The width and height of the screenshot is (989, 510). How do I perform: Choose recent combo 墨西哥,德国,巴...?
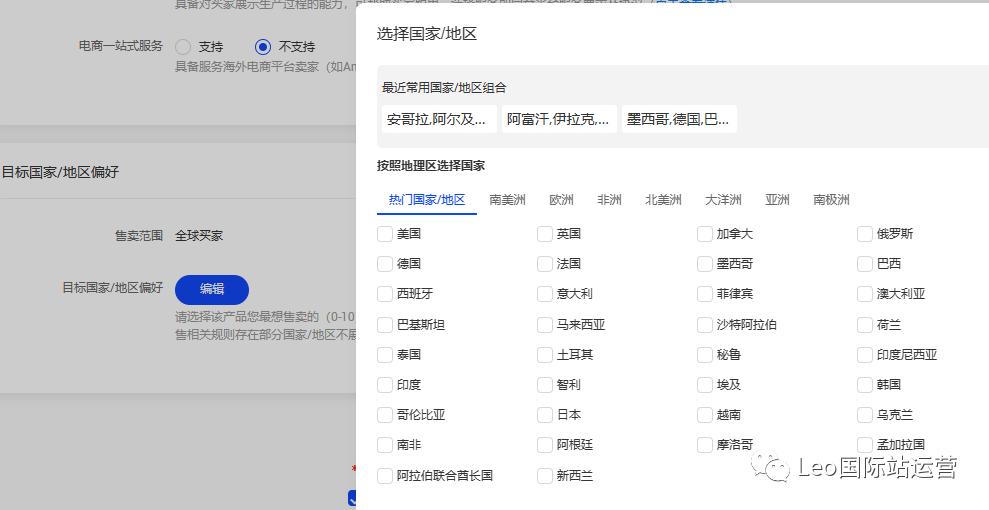pos(679,119)
